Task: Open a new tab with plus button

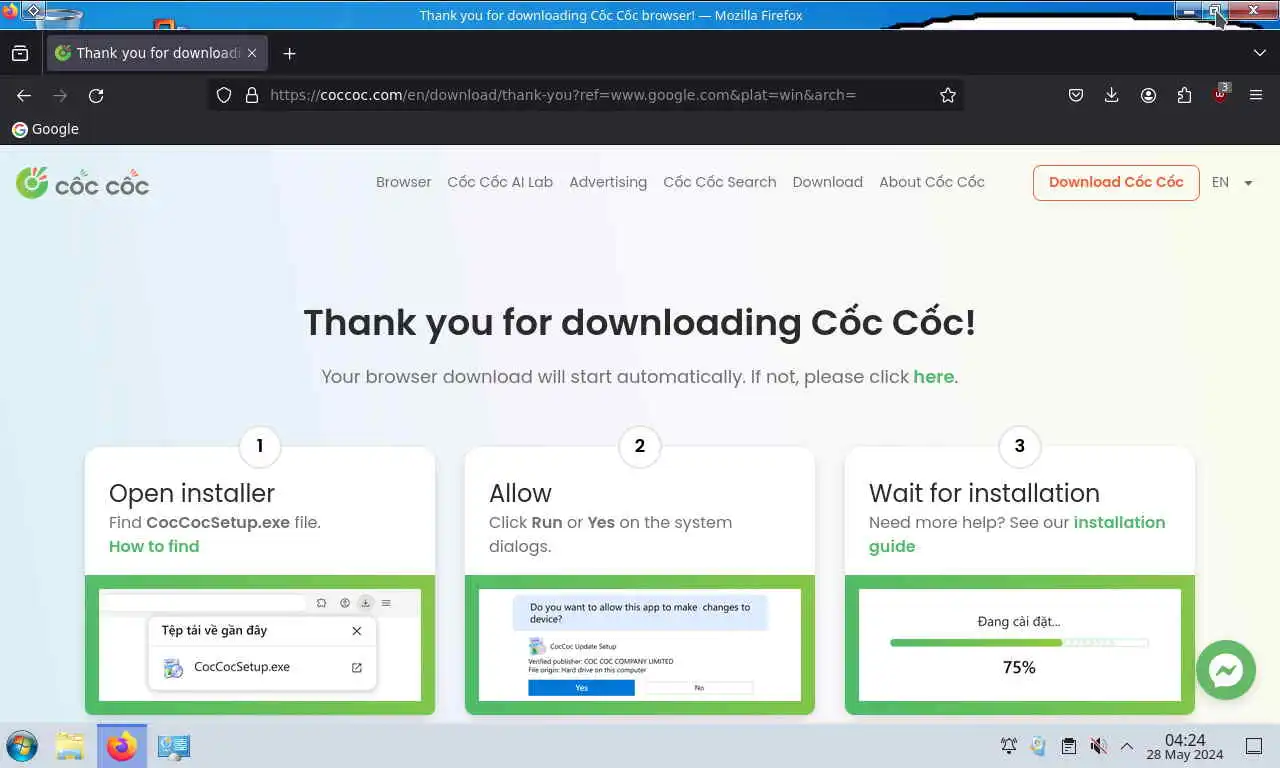Action: [x=289, y=53]
